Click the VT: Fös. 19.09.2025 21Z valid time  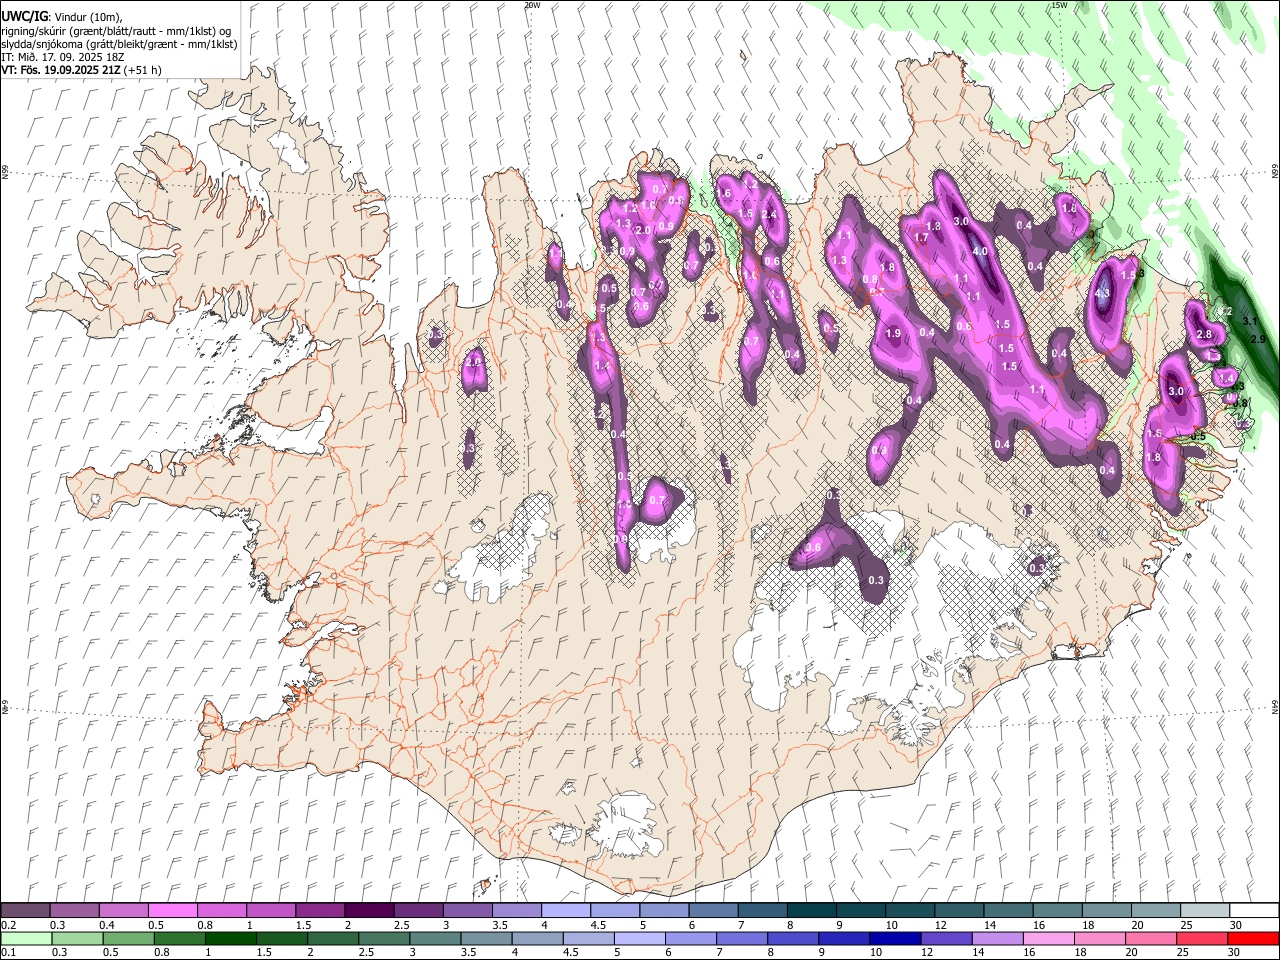pos(62,70)
